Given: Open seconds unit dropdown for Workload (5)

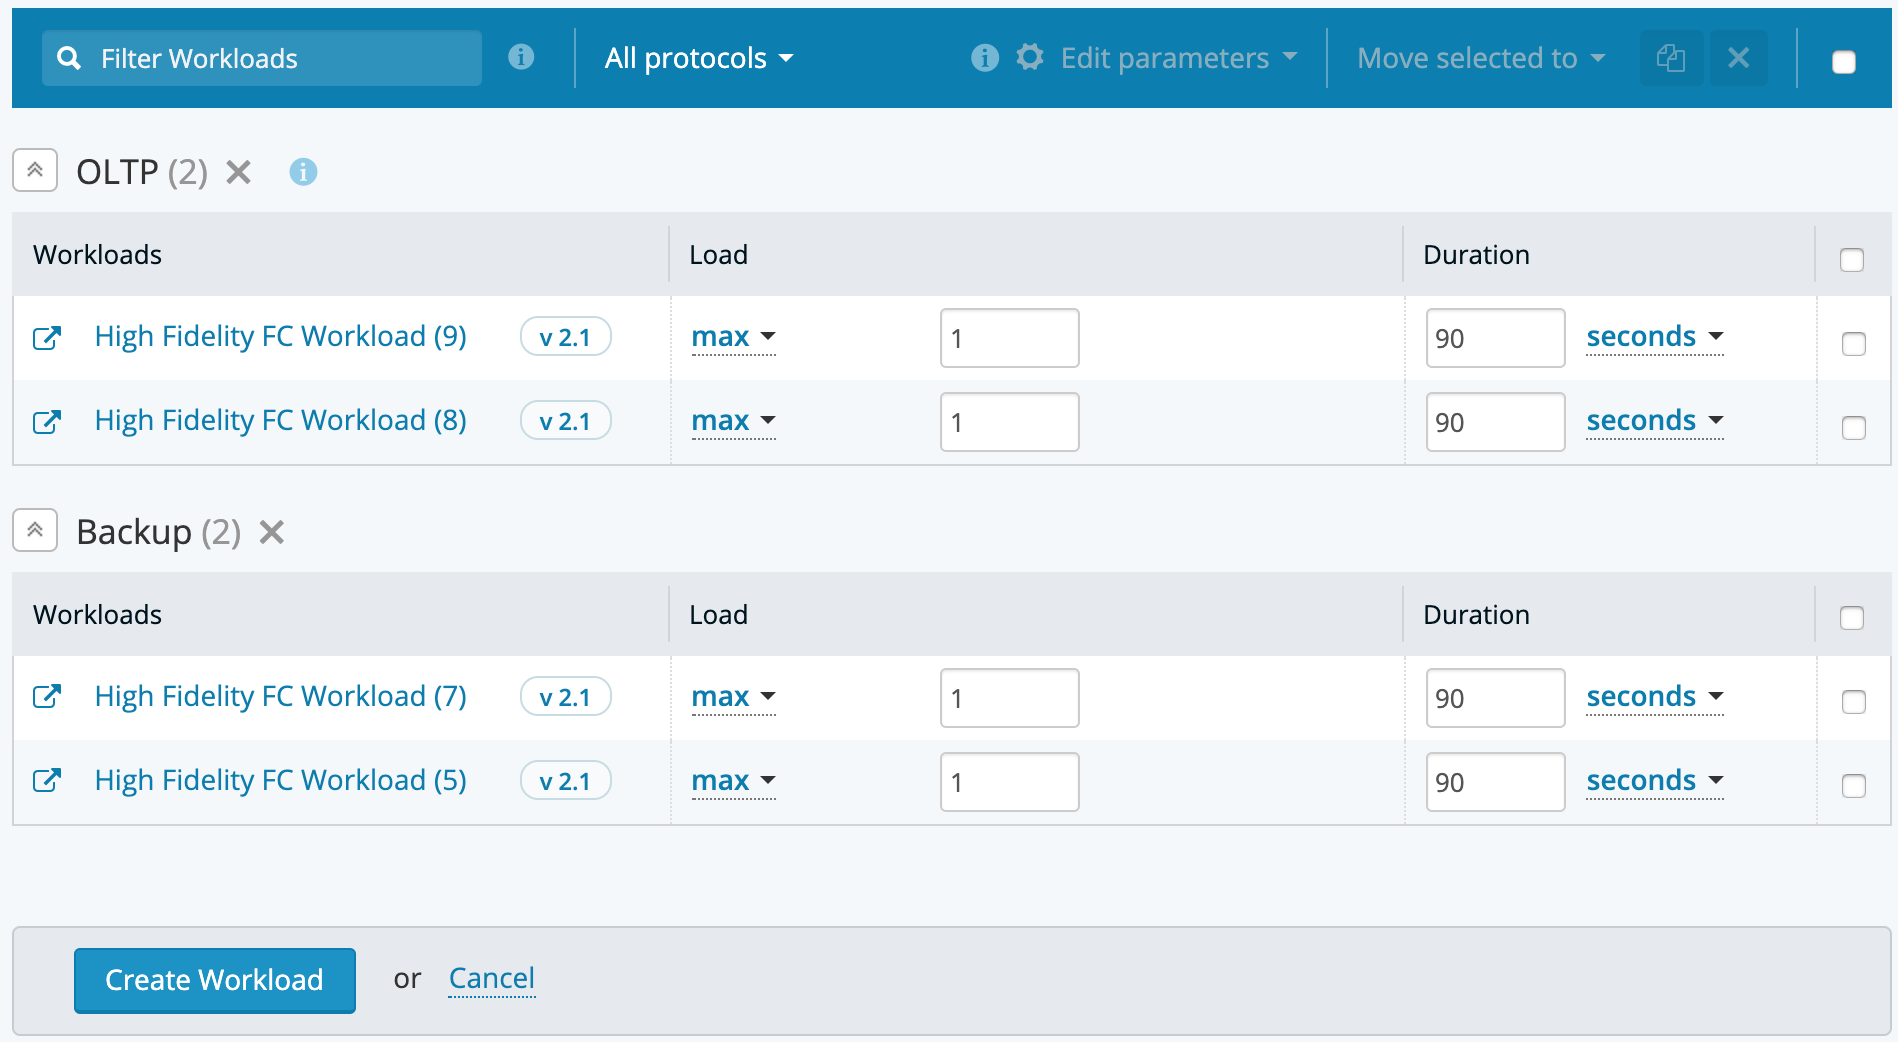Looking at the screenshot, I should 1655,781.
